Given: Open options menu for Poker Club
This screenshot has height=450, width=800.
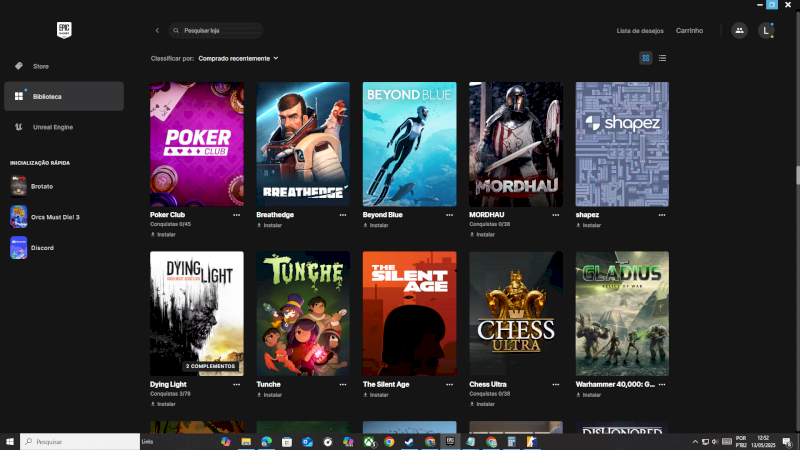Looking at the screenshot, I should pyautogui.click(x=237, y=214).
